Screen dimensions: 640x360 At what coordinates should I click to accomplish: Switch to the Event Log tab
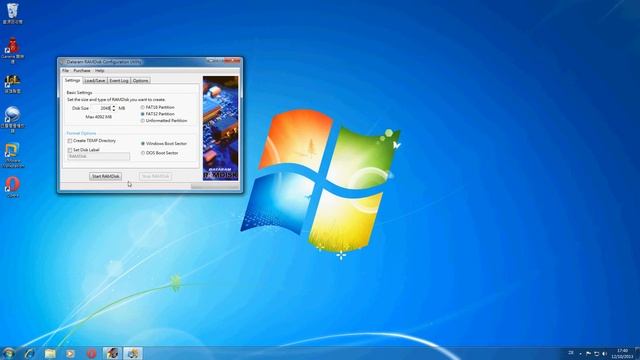click(119, 81)
